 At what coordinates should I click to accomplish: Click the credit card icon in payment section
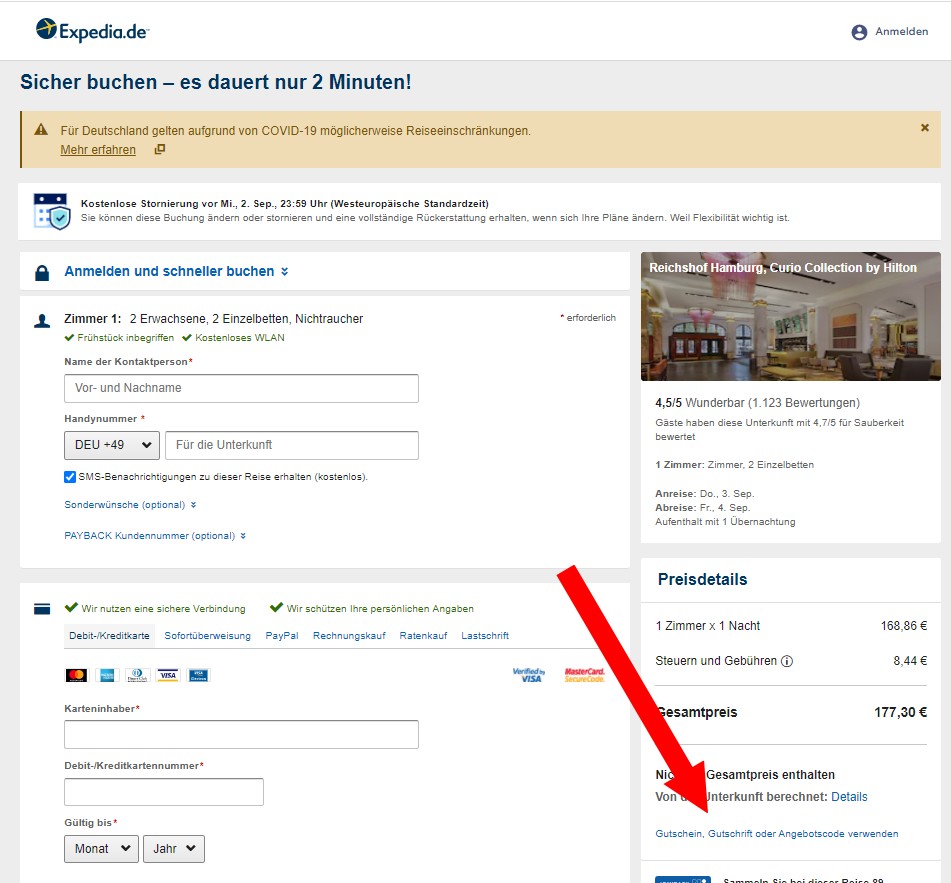pos(42,609)
